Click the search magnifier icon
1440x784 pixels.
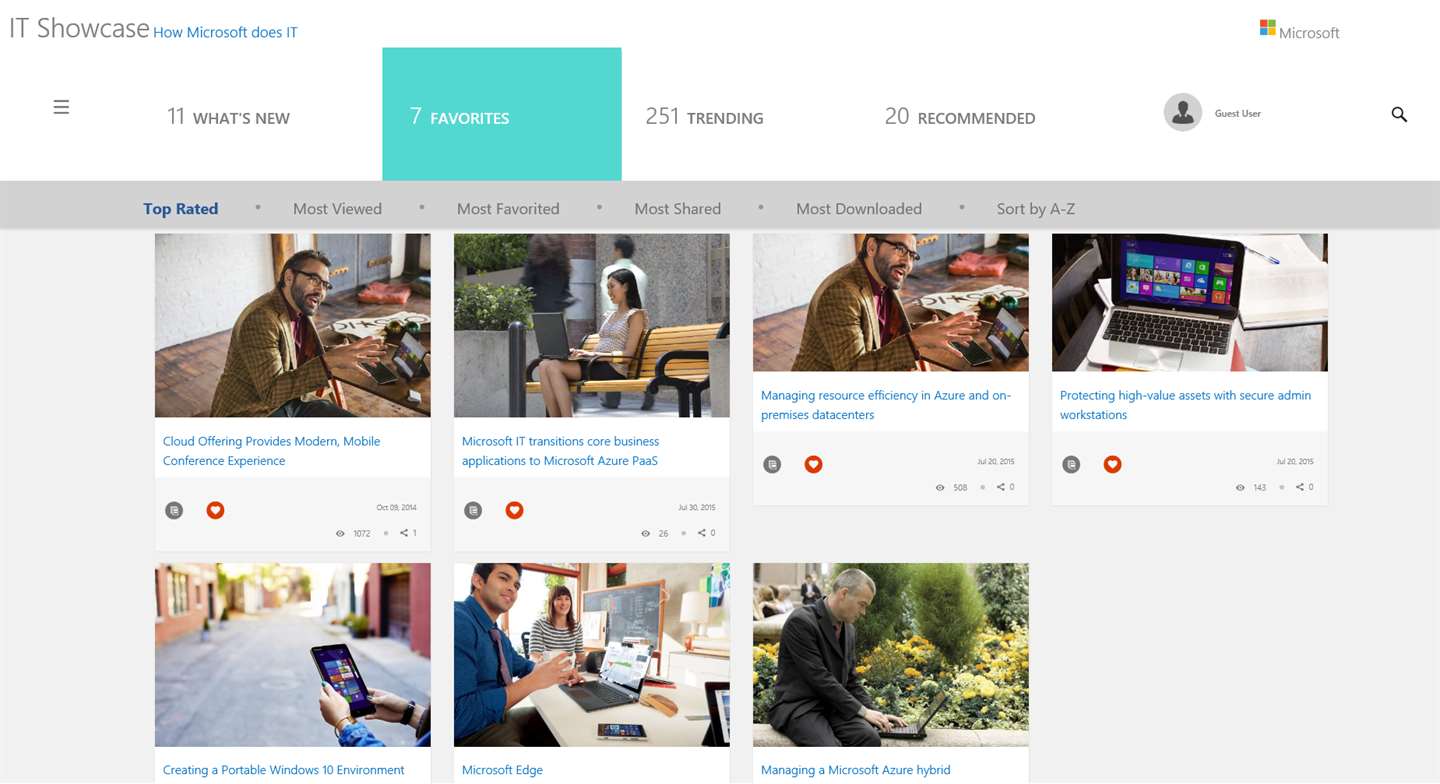tap(1399, 115)
